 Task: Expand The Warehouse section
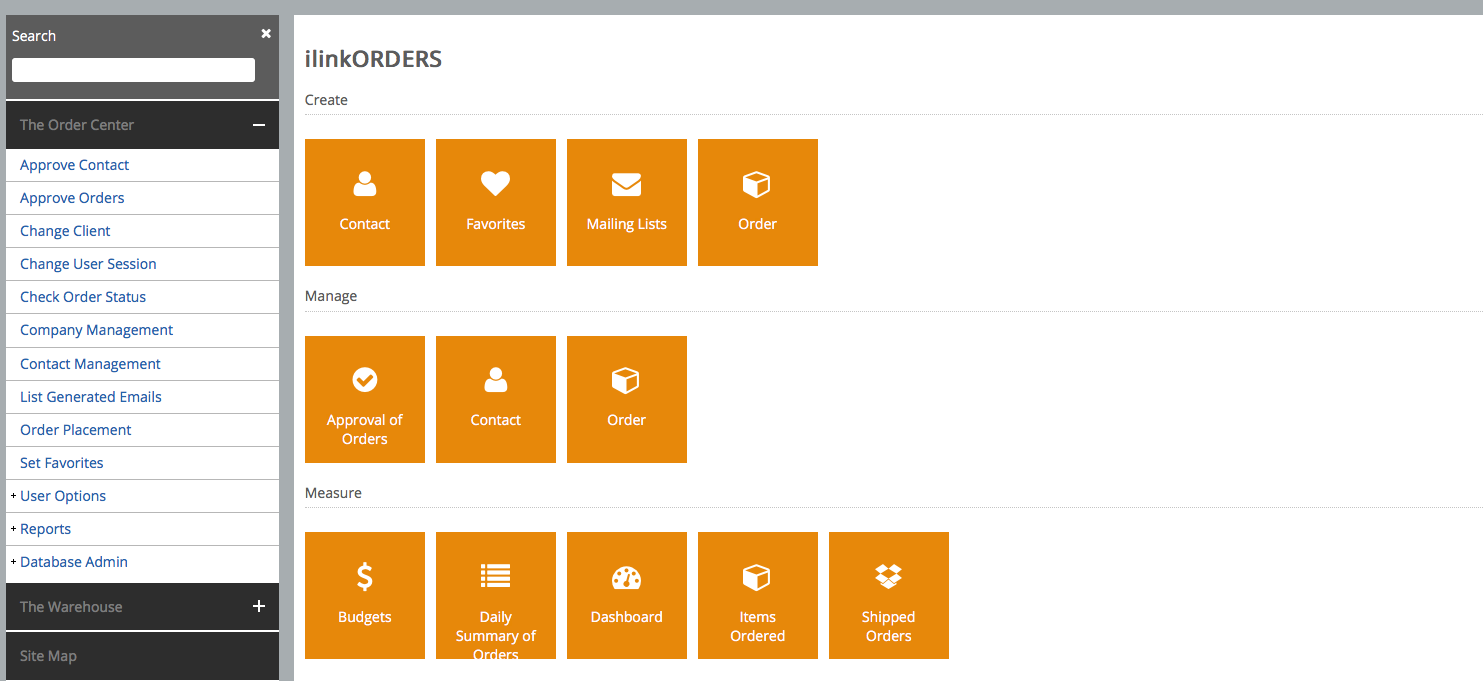pos(259,606)
